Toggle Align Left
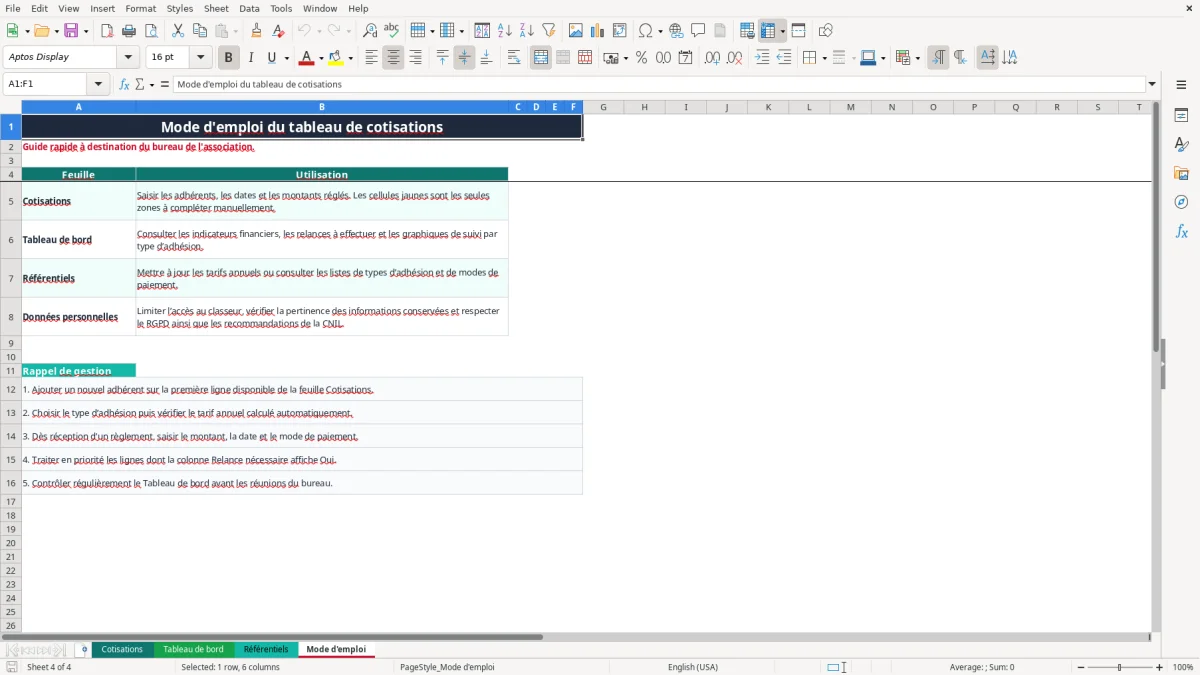This screenshot has height=675, width=1200. tap(371, 58)
